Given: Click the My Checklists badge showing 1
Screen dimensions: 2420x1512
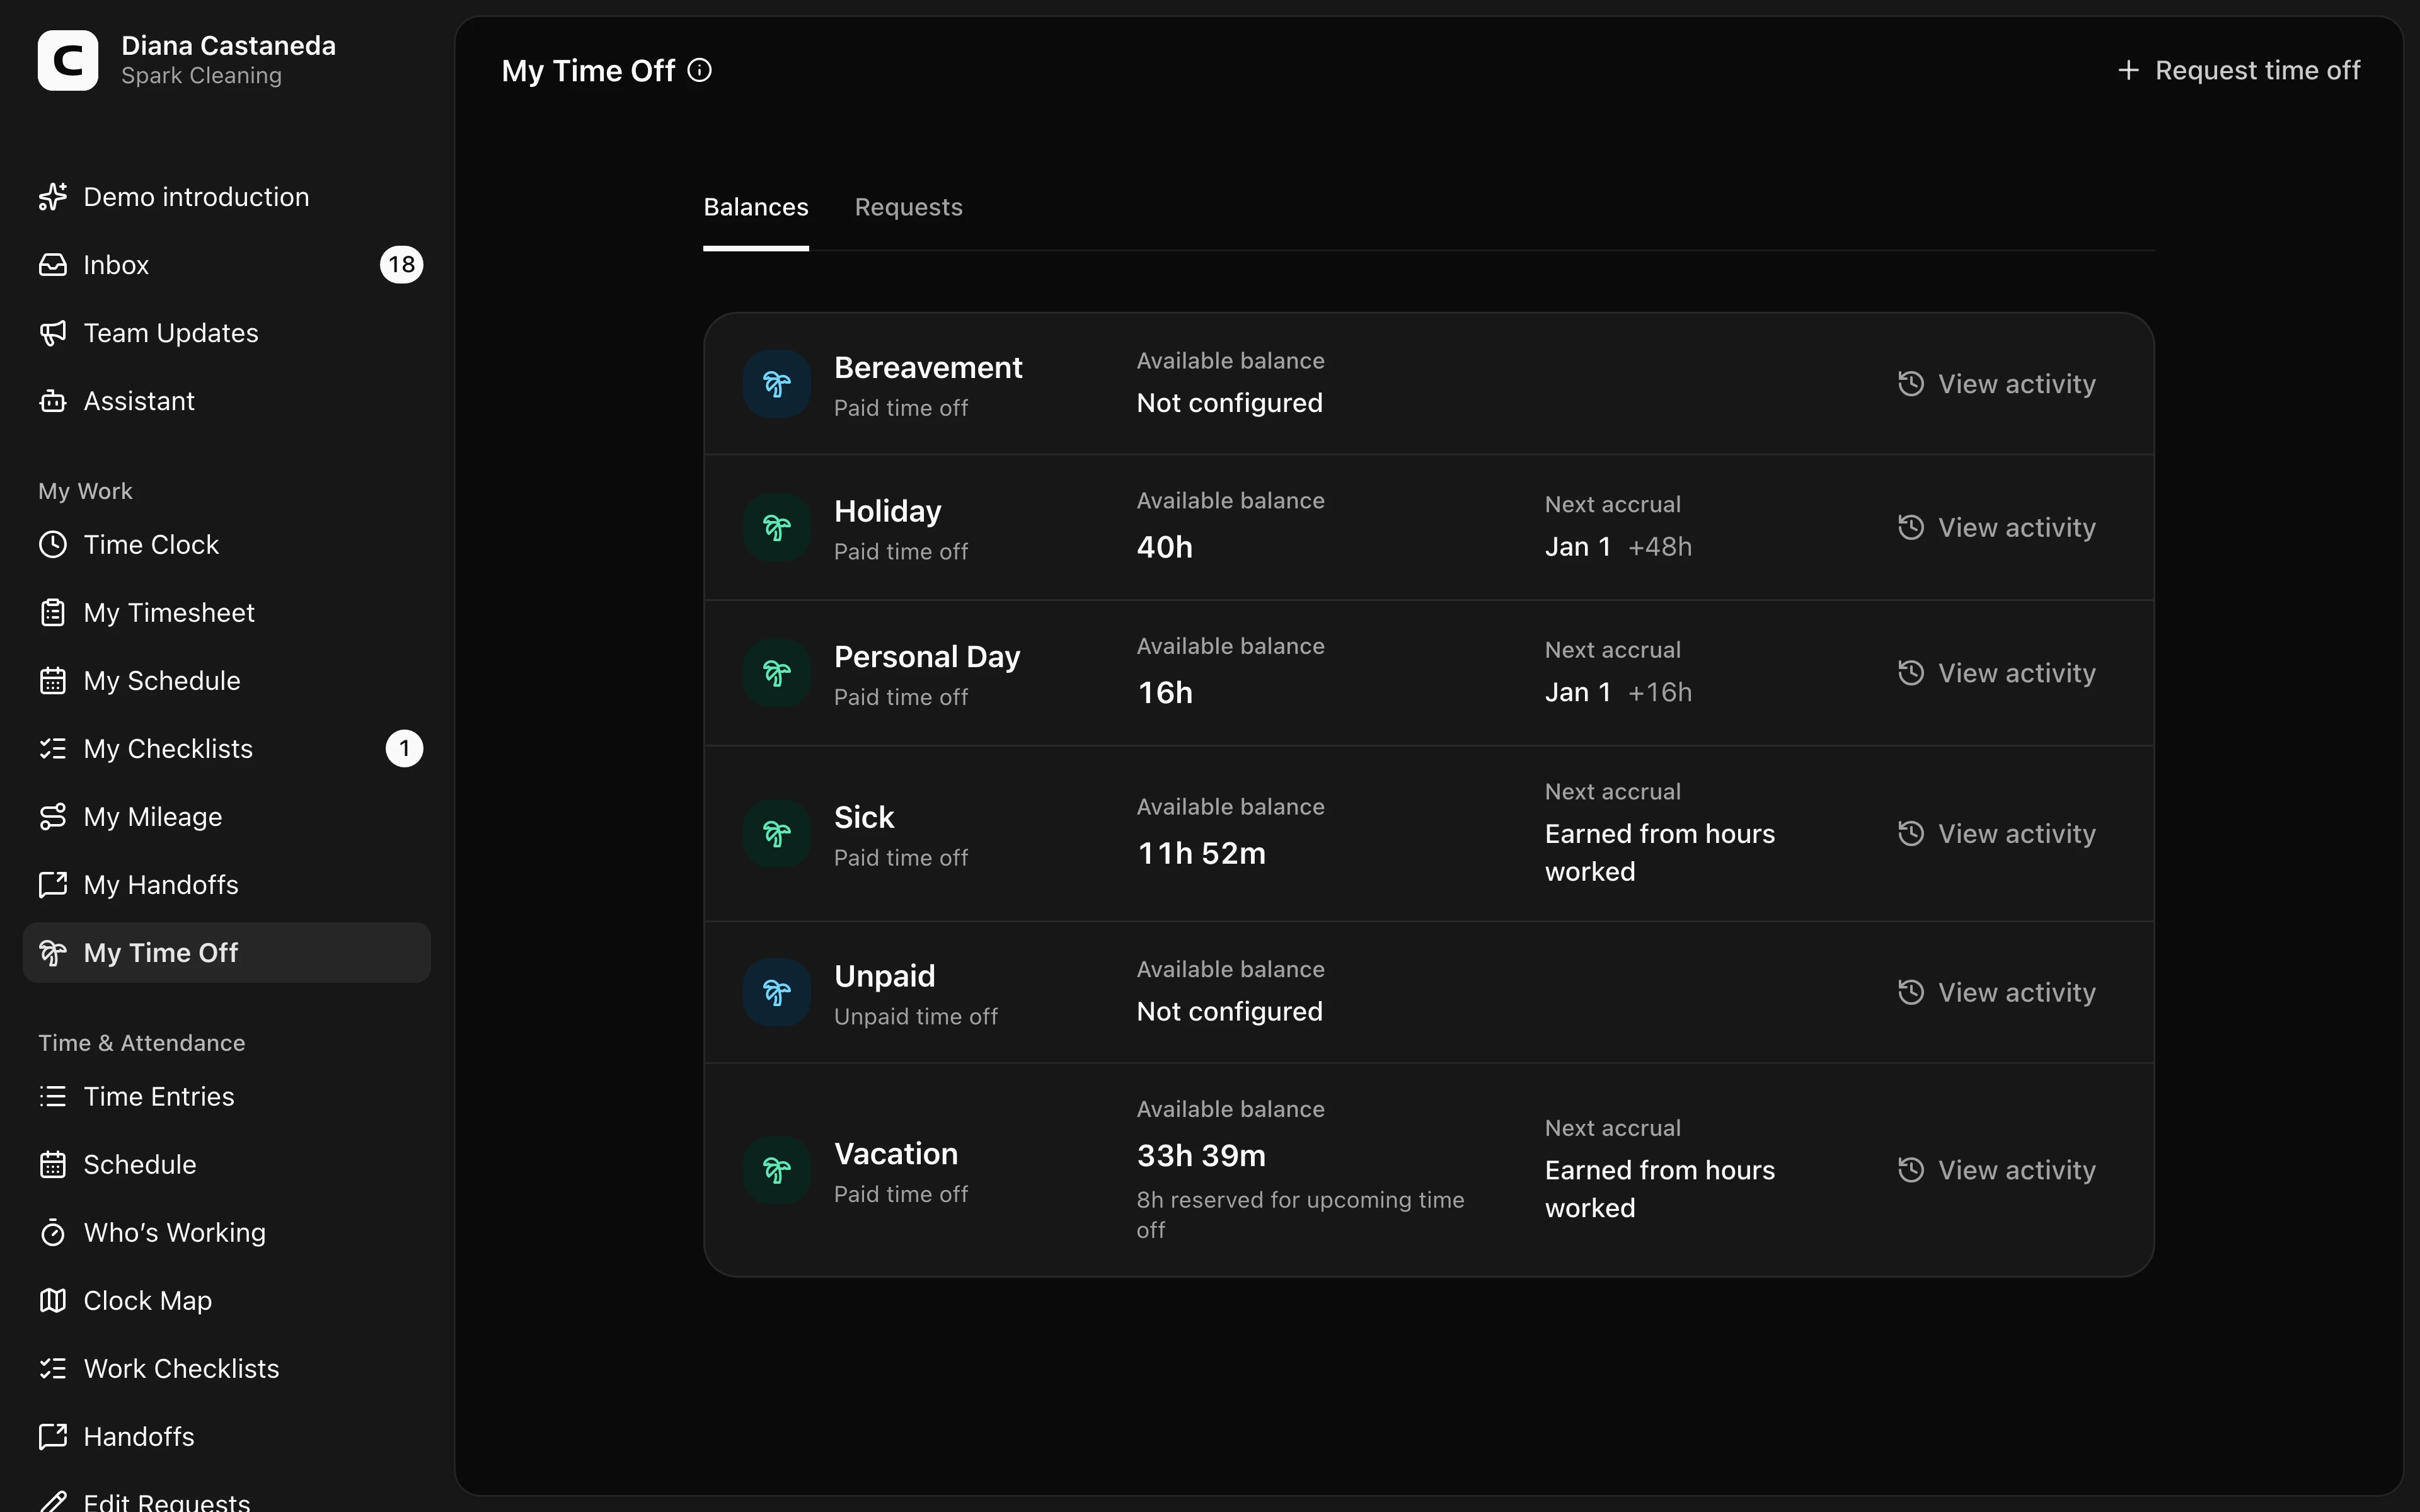Looking at the screenshot, I should tap(404, 749).
